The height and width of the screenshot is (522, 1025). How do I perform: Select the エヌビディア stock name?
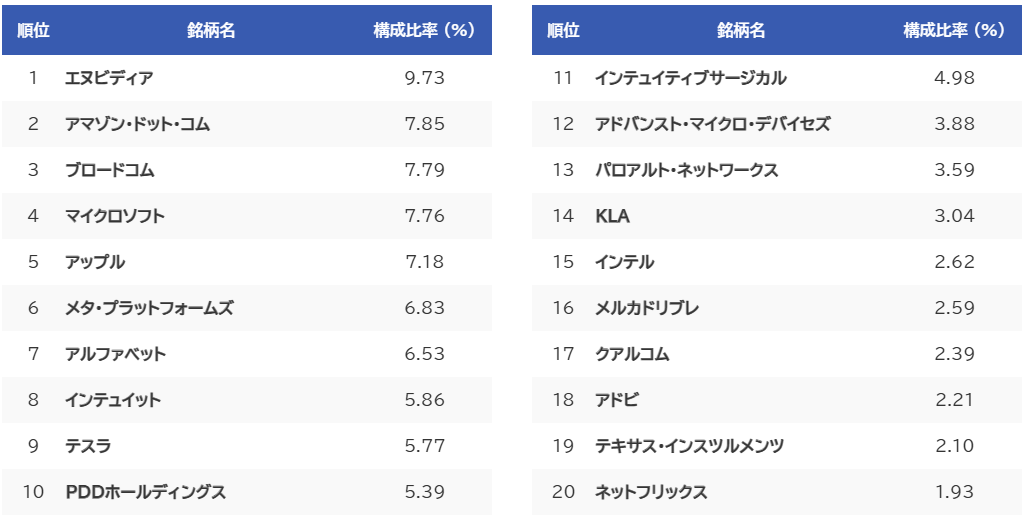[109, 78]
